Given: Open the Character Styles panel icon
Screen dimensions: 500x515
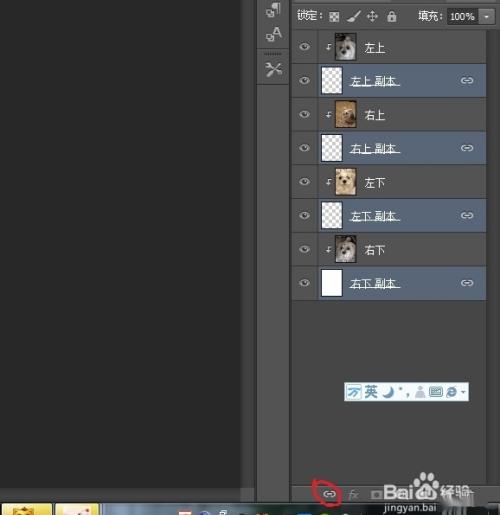Looking at the screenshot, I should click(274, 35).
